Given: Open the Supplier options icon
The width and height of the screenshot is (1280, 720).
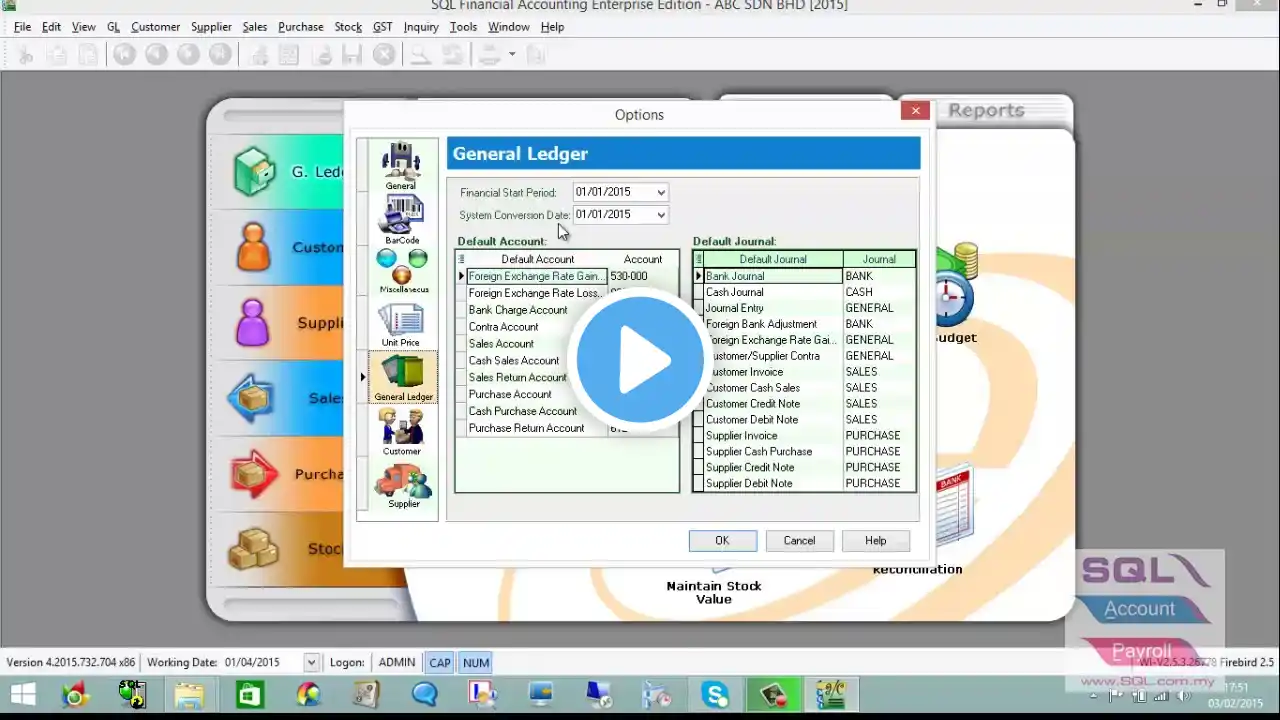Looking at the screenshot, I should click(x=403, y=485).
